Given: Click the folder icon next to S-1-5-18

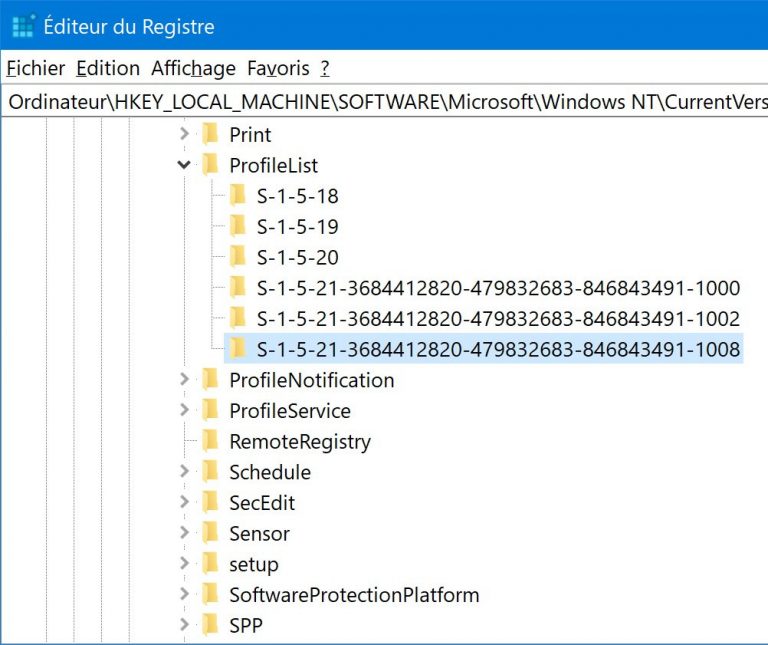Looking at the screenshot, I should click(237, 195).
